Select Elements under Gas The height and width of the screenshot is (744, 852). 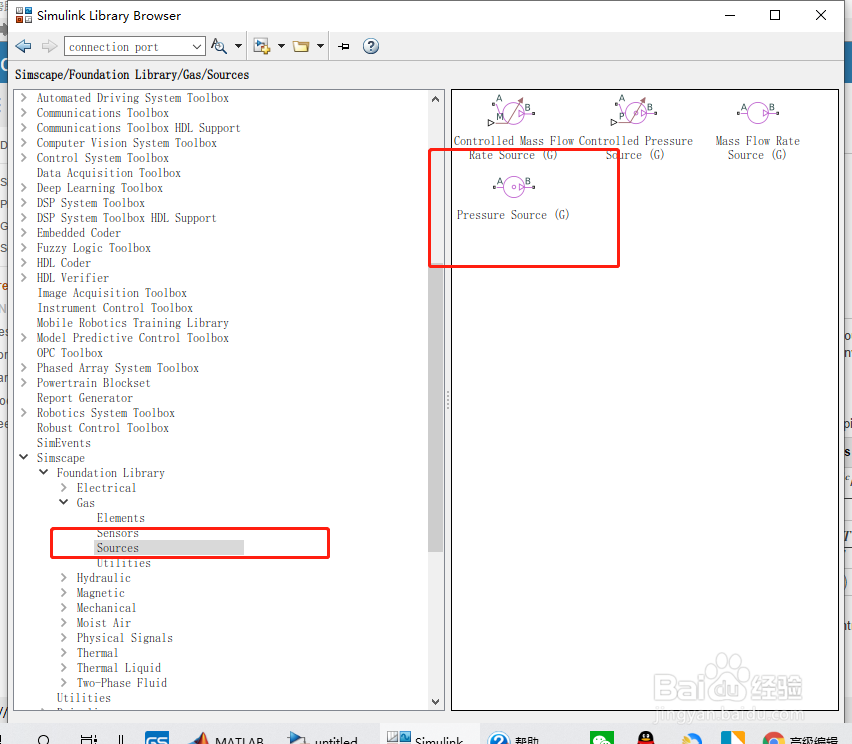tap(121, 518)
